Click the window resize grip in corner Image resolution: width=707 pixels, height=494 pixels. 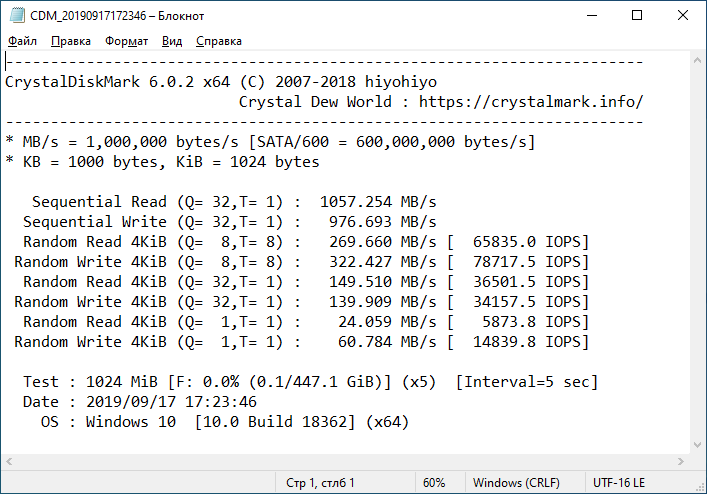(x=700, y=487)
